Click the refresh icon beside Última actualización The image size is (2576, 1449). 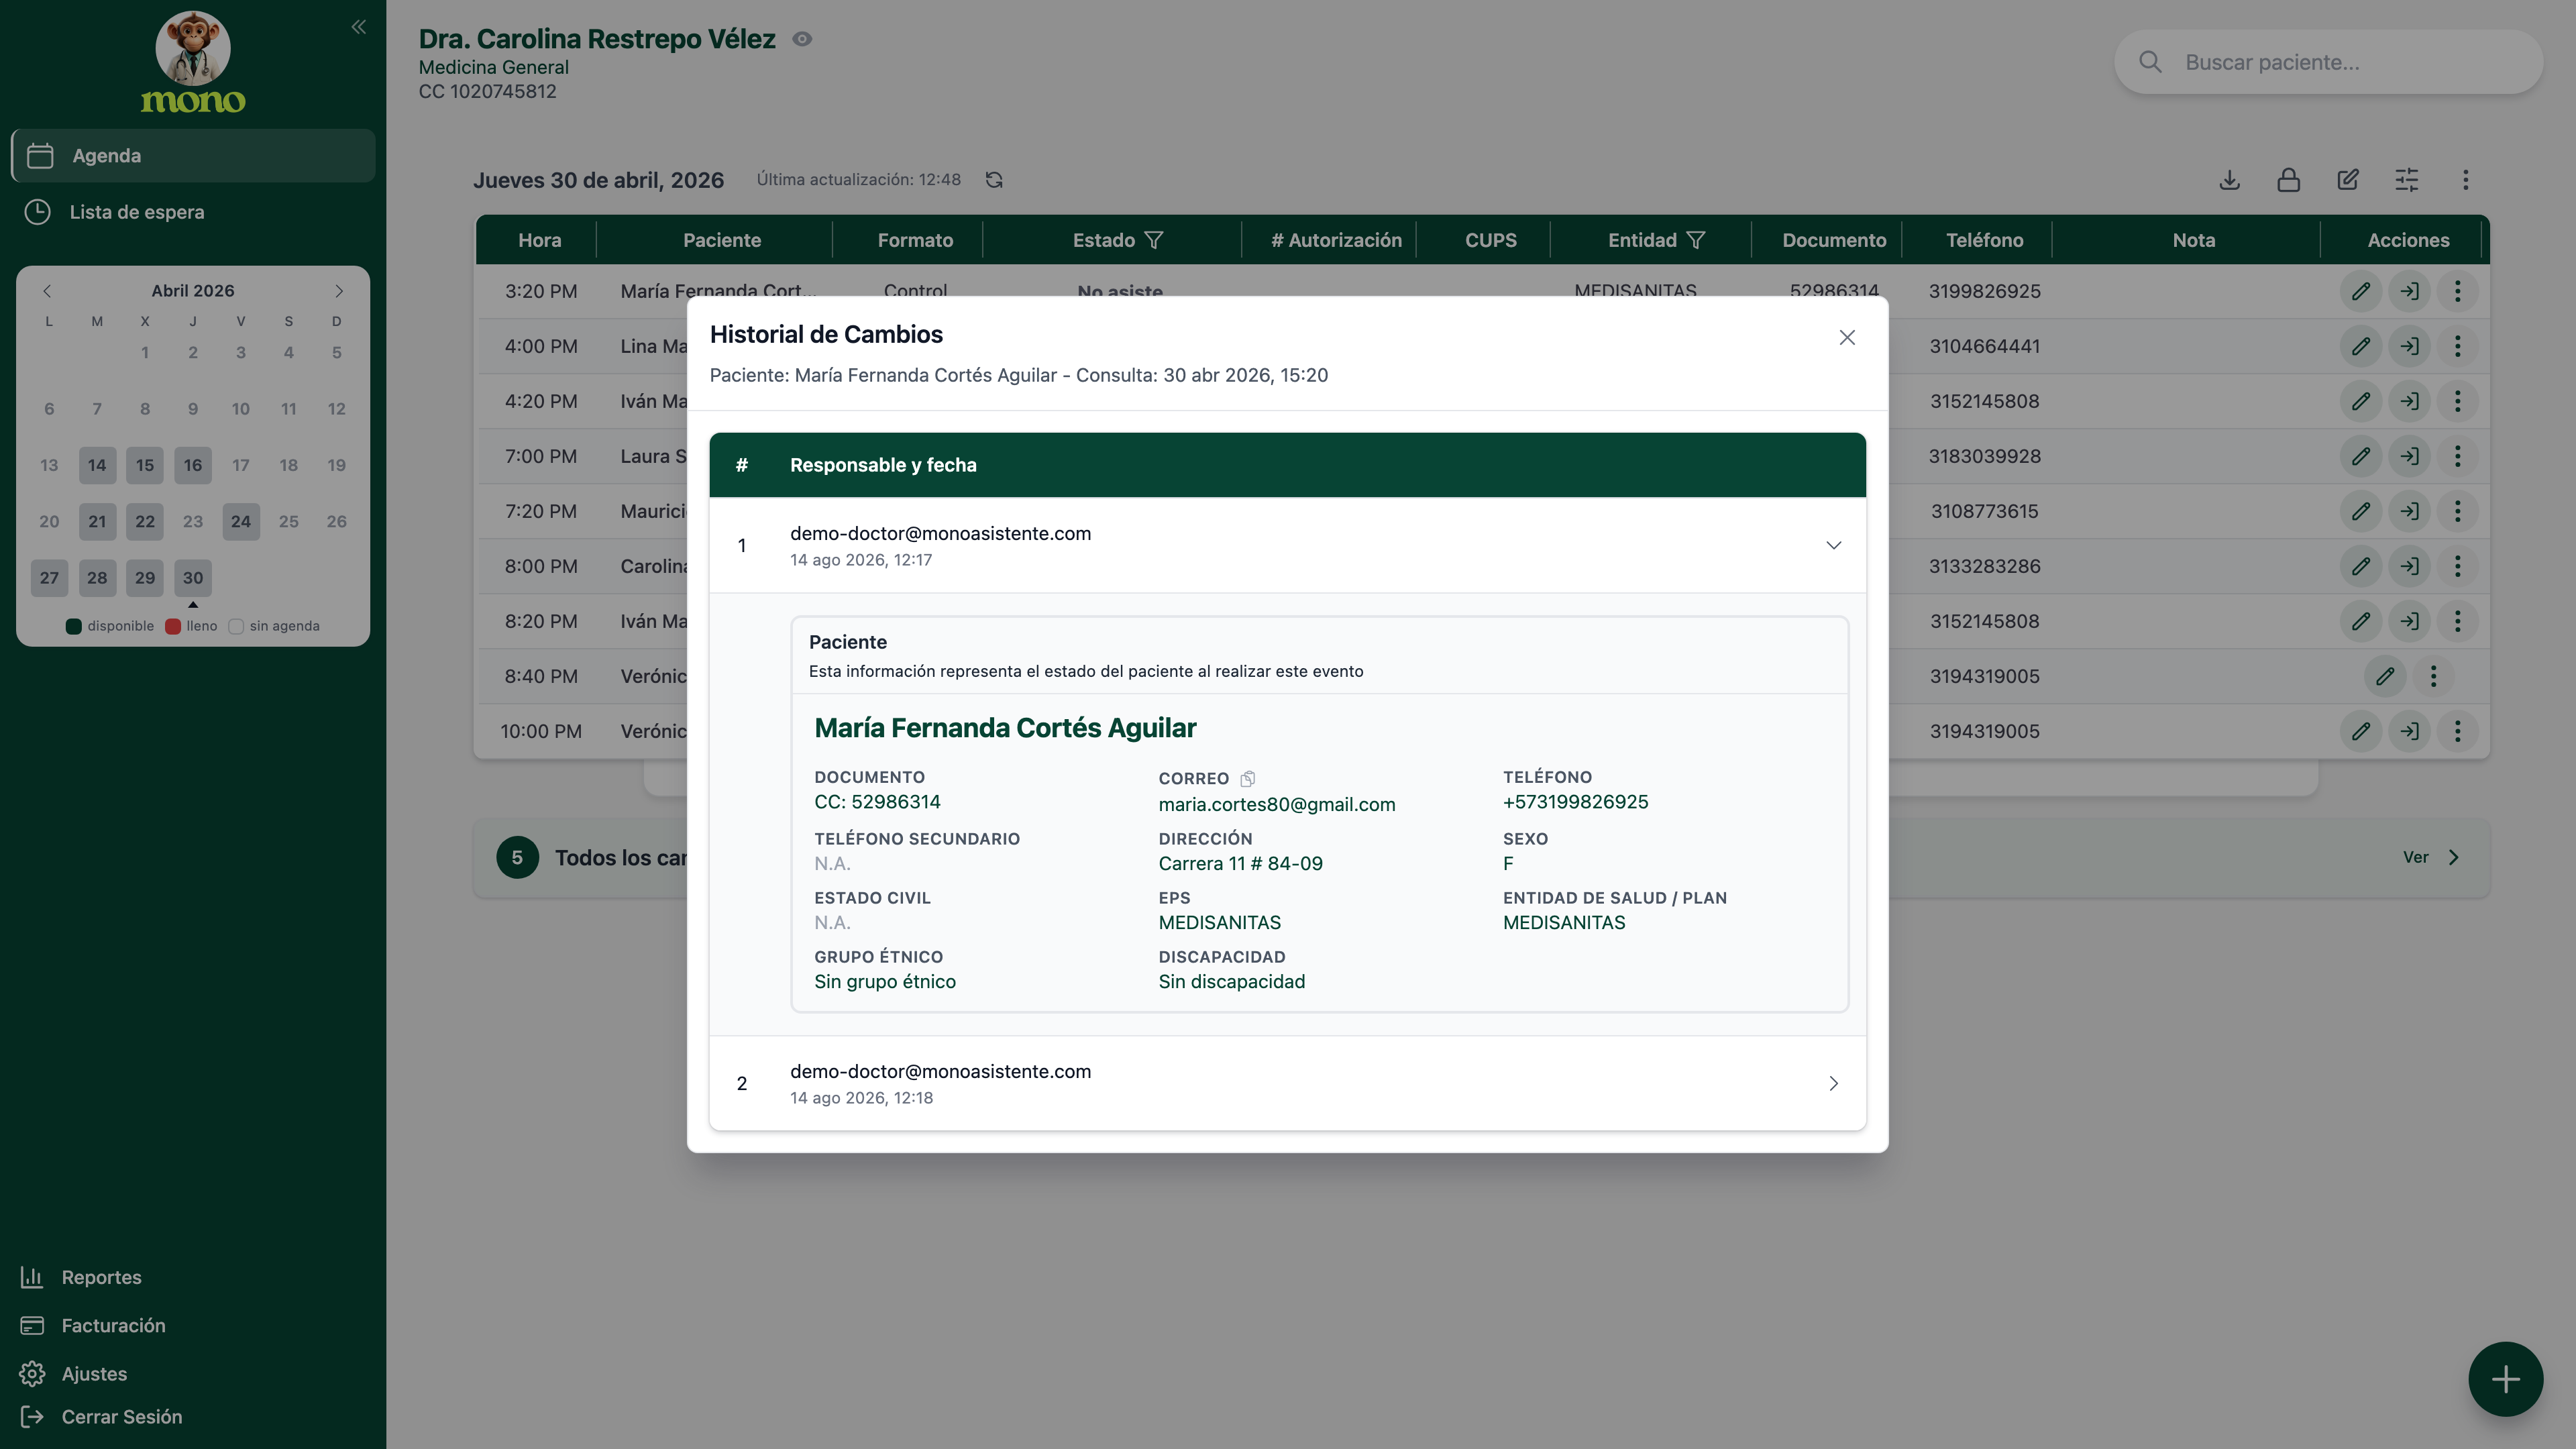coord(994,180)
